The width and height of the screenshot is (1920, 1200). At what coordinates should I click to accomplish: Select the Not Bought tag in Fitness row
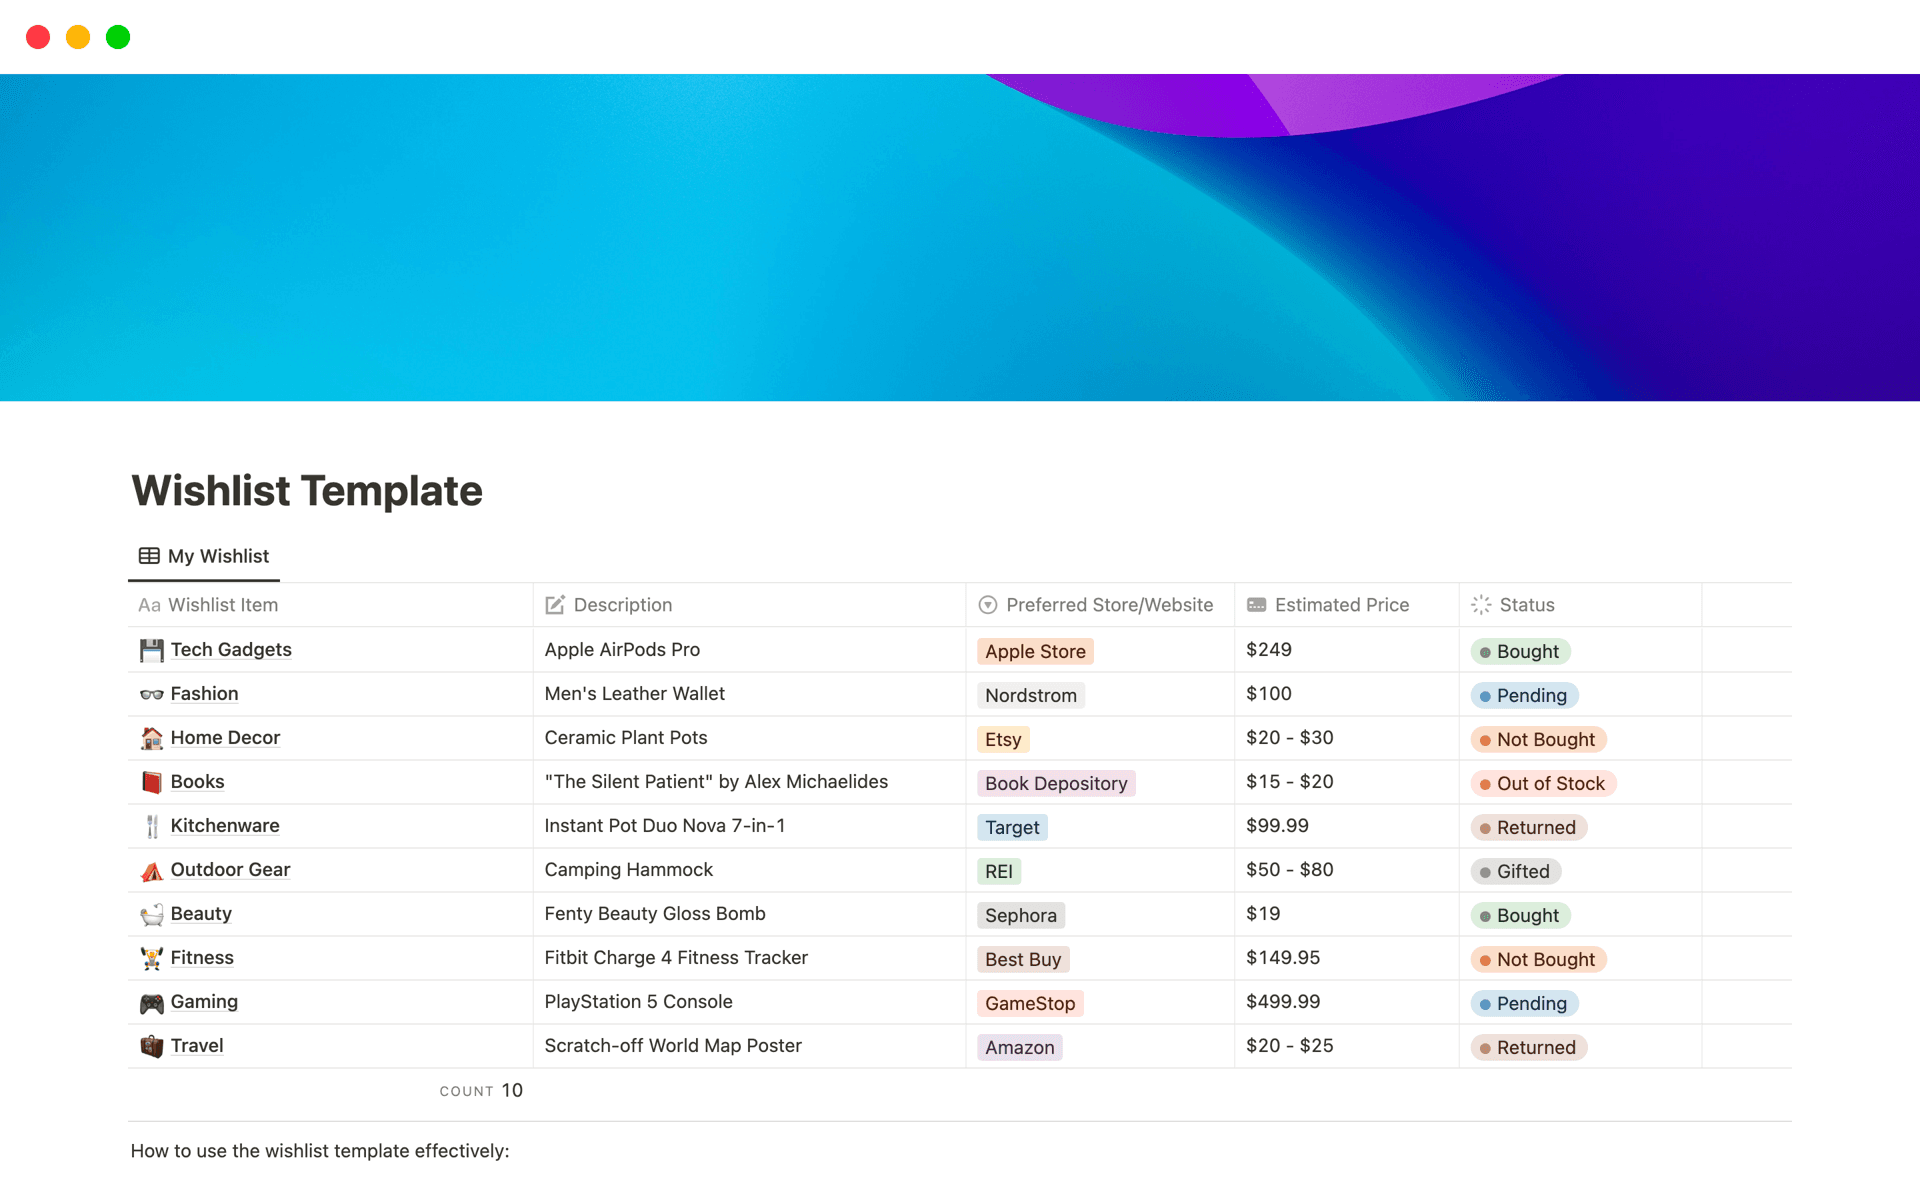point(1538,959)
